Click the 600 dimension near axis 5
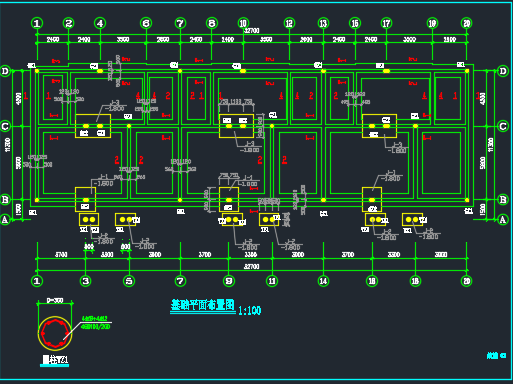The width and height of the screenshot is (513, 384). [x=125, y=247]
